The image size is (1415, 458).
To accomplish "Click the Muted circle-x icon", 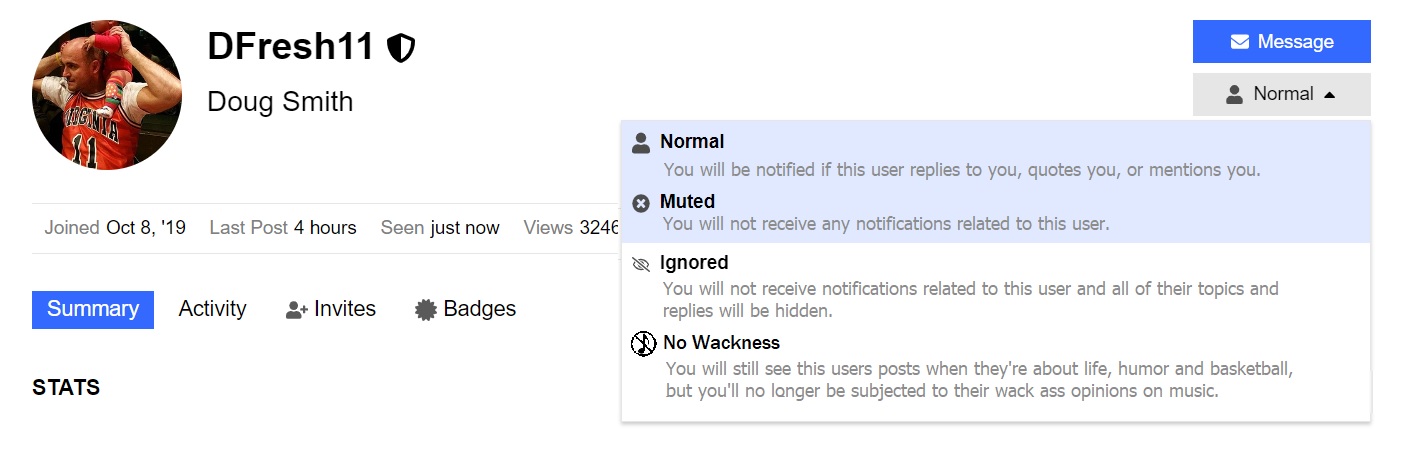I will pos(641,203).
